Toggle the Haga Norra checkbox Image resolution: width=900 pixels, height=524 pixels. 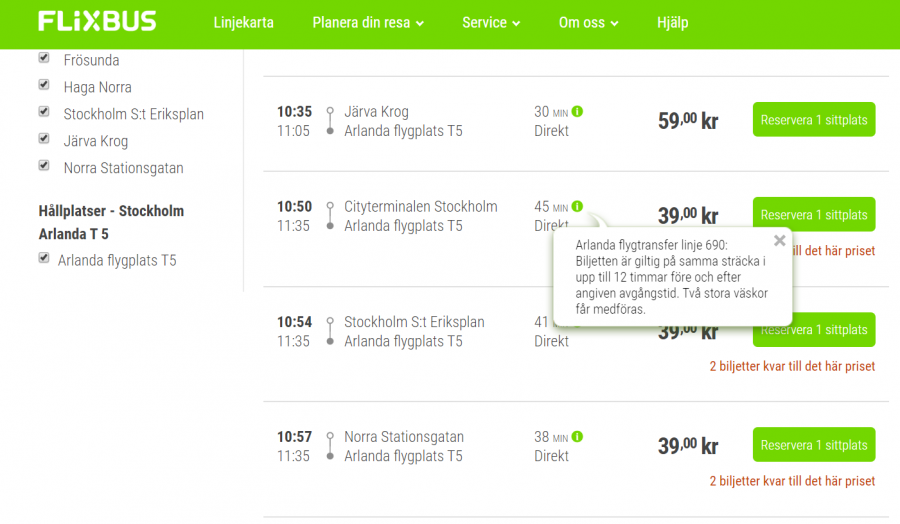point(44,85)
